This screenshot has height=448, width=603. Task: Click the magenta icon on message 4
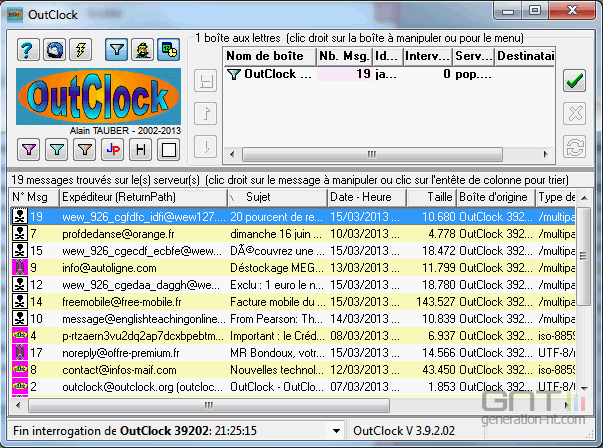pyautogui.click(x=20, y=335)
